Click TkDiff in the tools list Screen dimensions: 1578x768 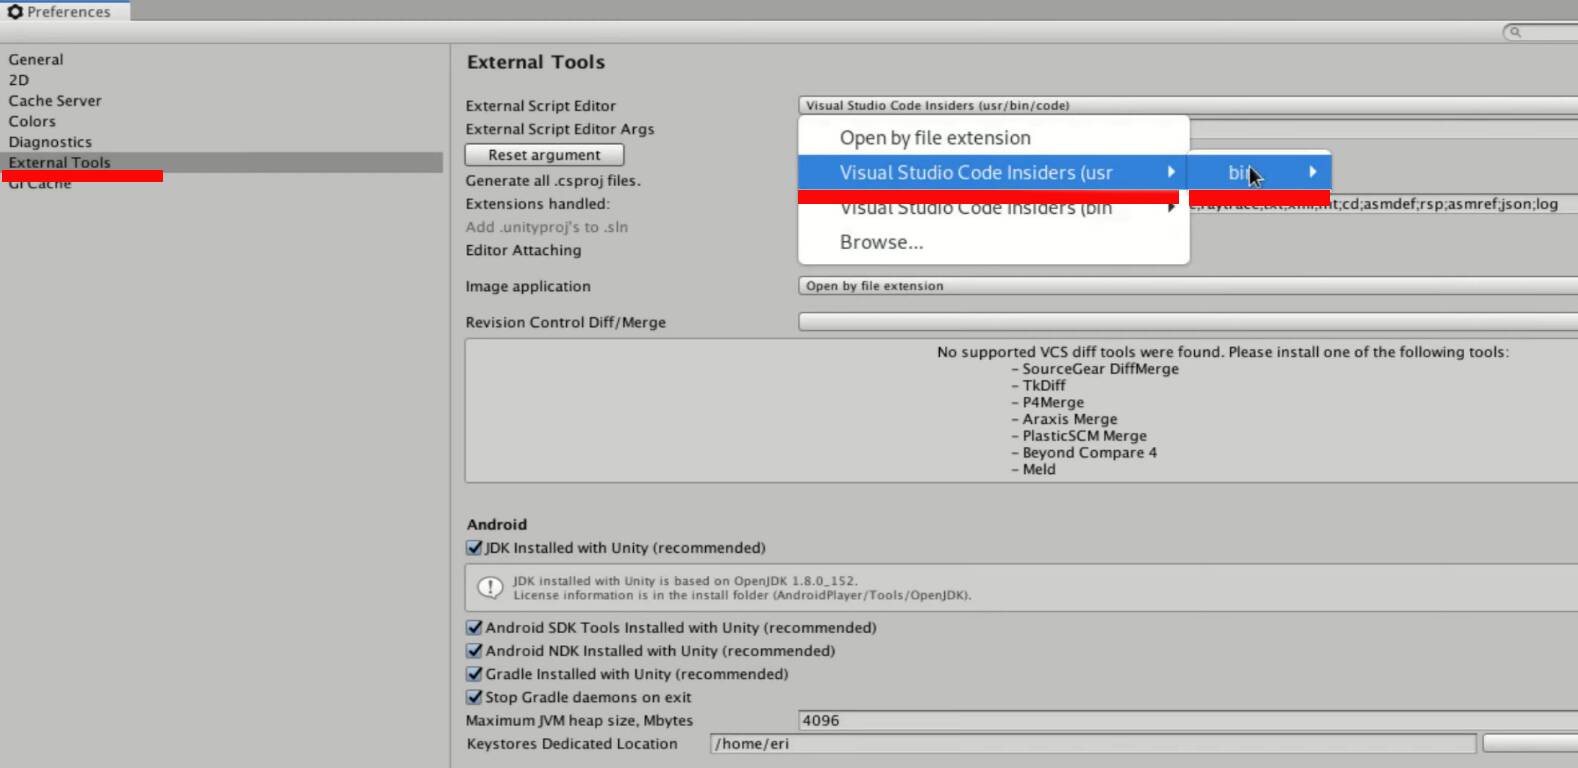(x=1044, y=386)
